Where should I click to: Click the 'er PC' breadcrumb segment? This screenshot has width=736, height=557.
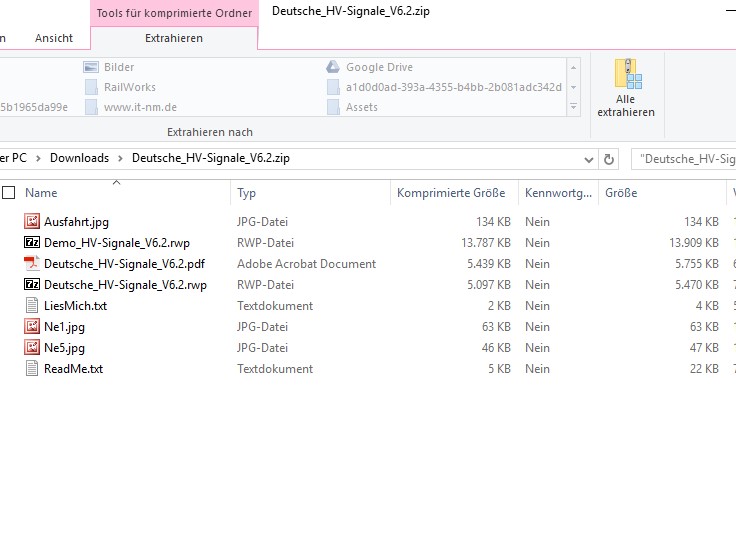tap(13, 158)
